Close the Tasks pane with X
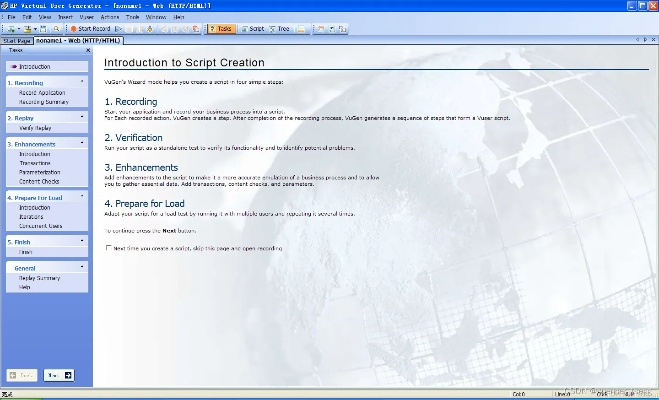This screenshot has height=400, width=659. (87, 49)
